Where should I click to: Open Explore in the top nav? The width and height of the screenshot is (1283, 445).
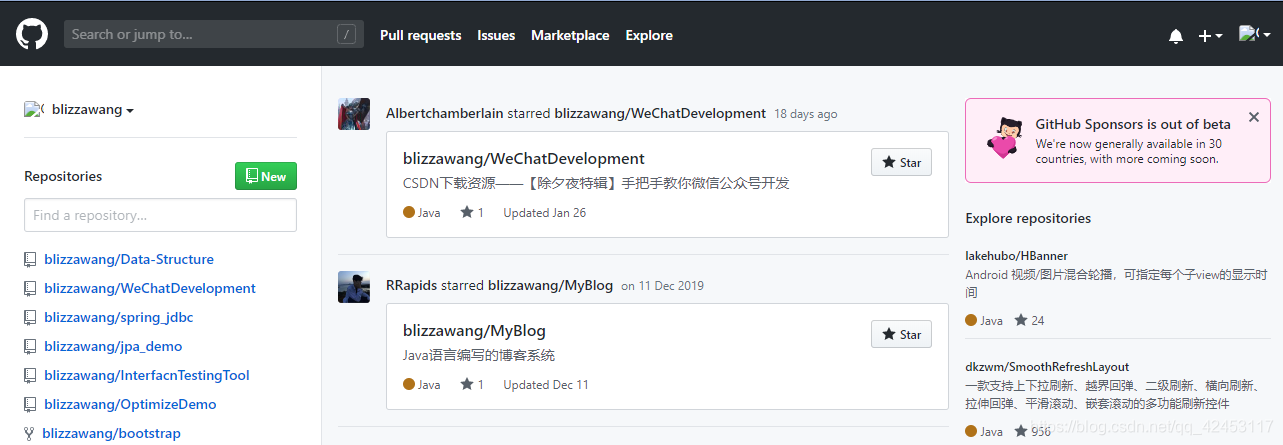[x=649, y=35]
